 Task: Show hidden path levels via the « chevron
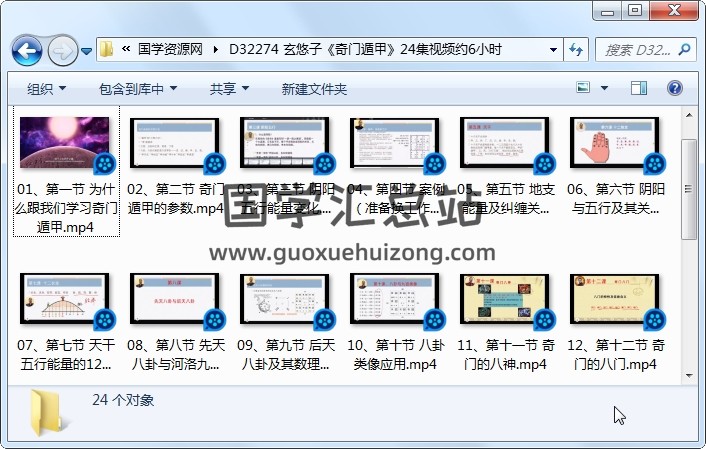(x=126, y=49)
